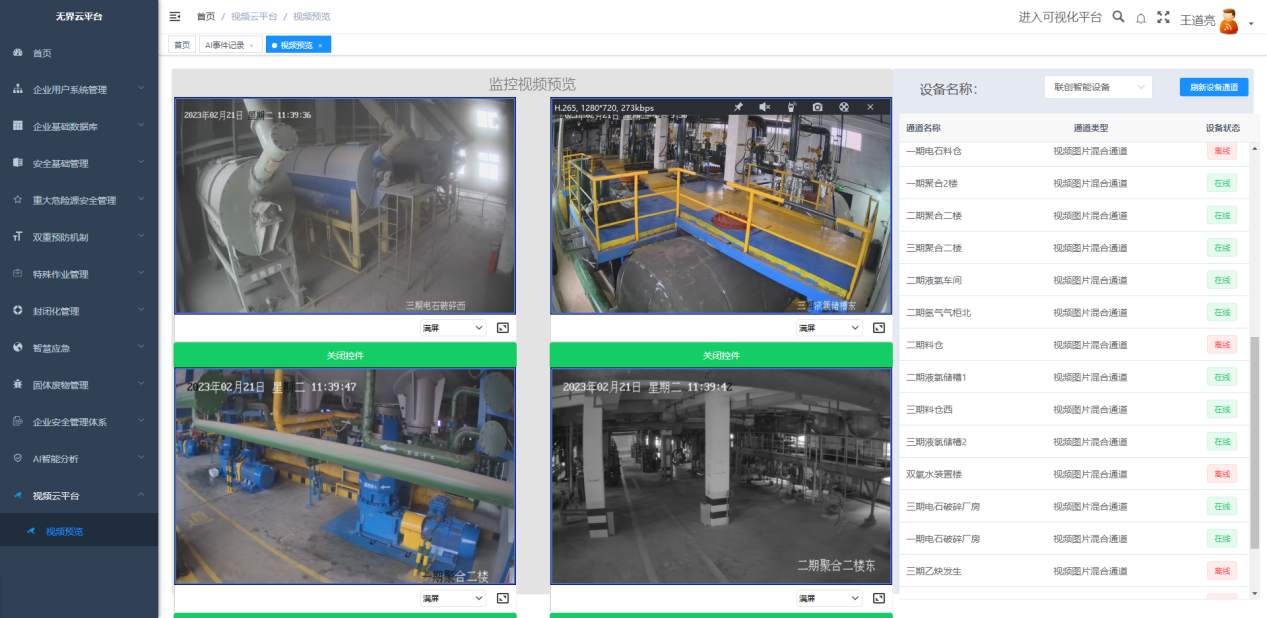Click the search magnifier icon in header
Screen dimensions: 1267x618
1118,17
